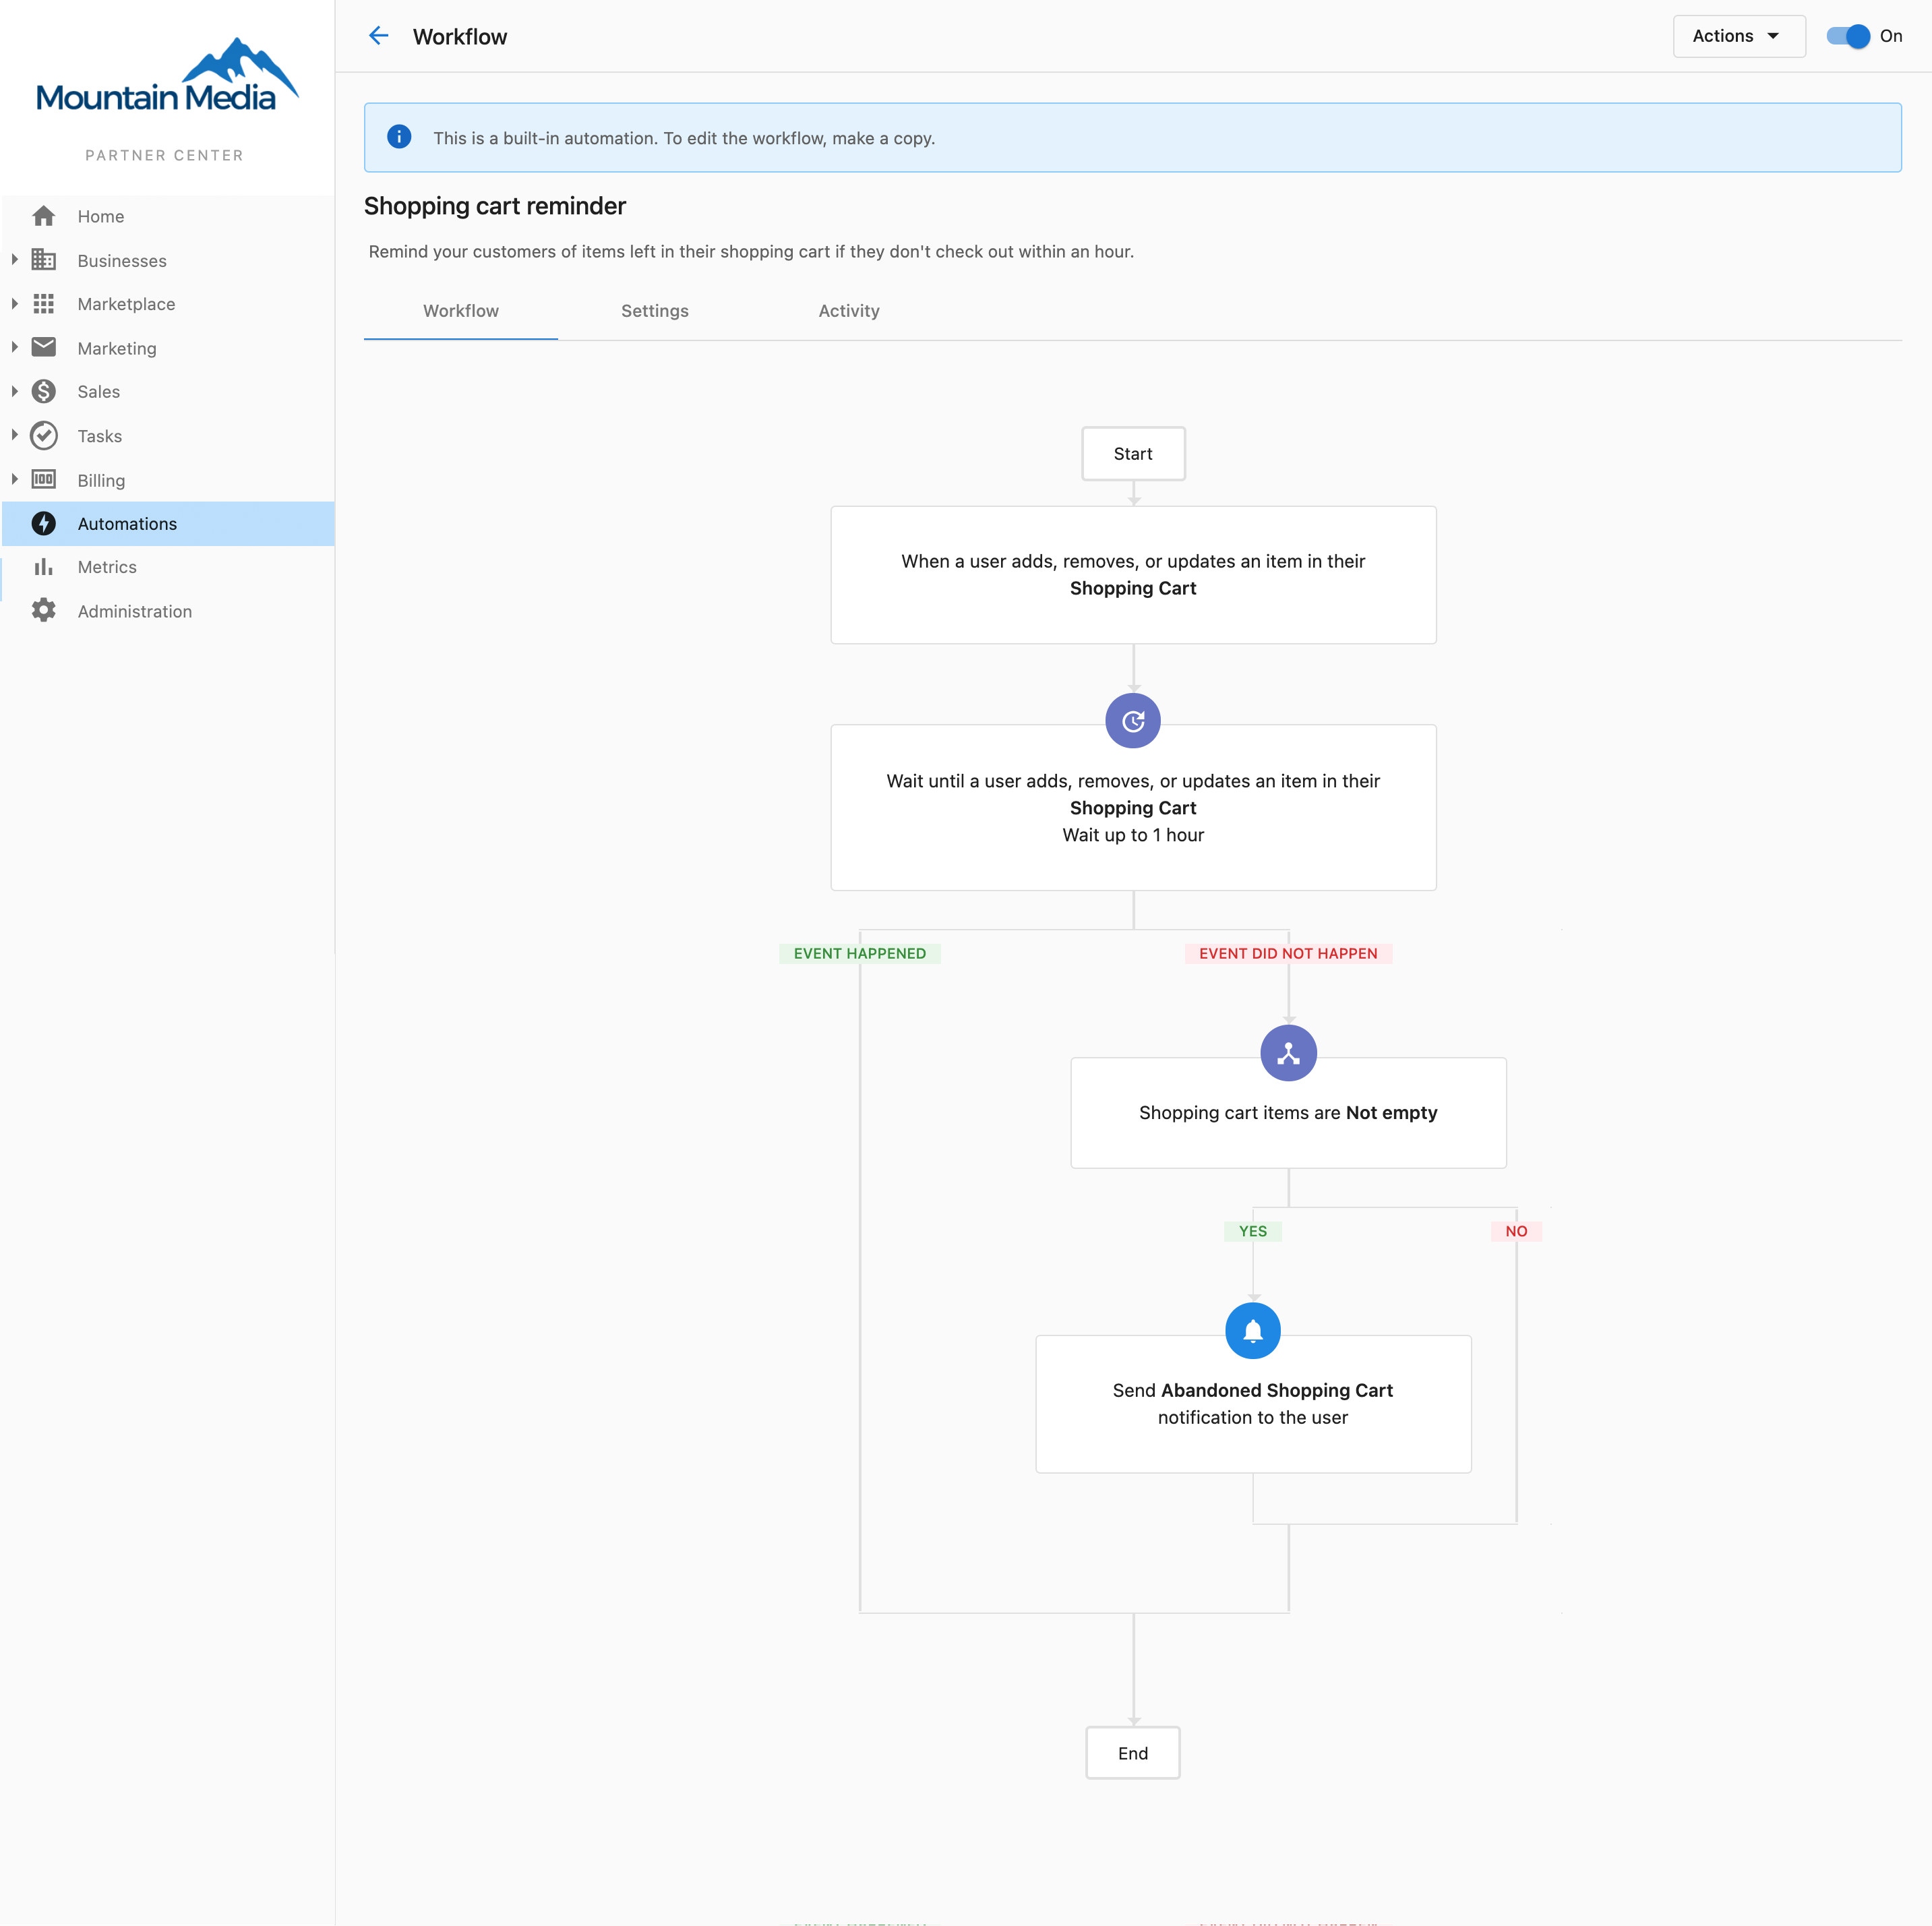Screen dimensions: 1932x1926
Task: Click the Remind your customers description text
Action: 751,252
